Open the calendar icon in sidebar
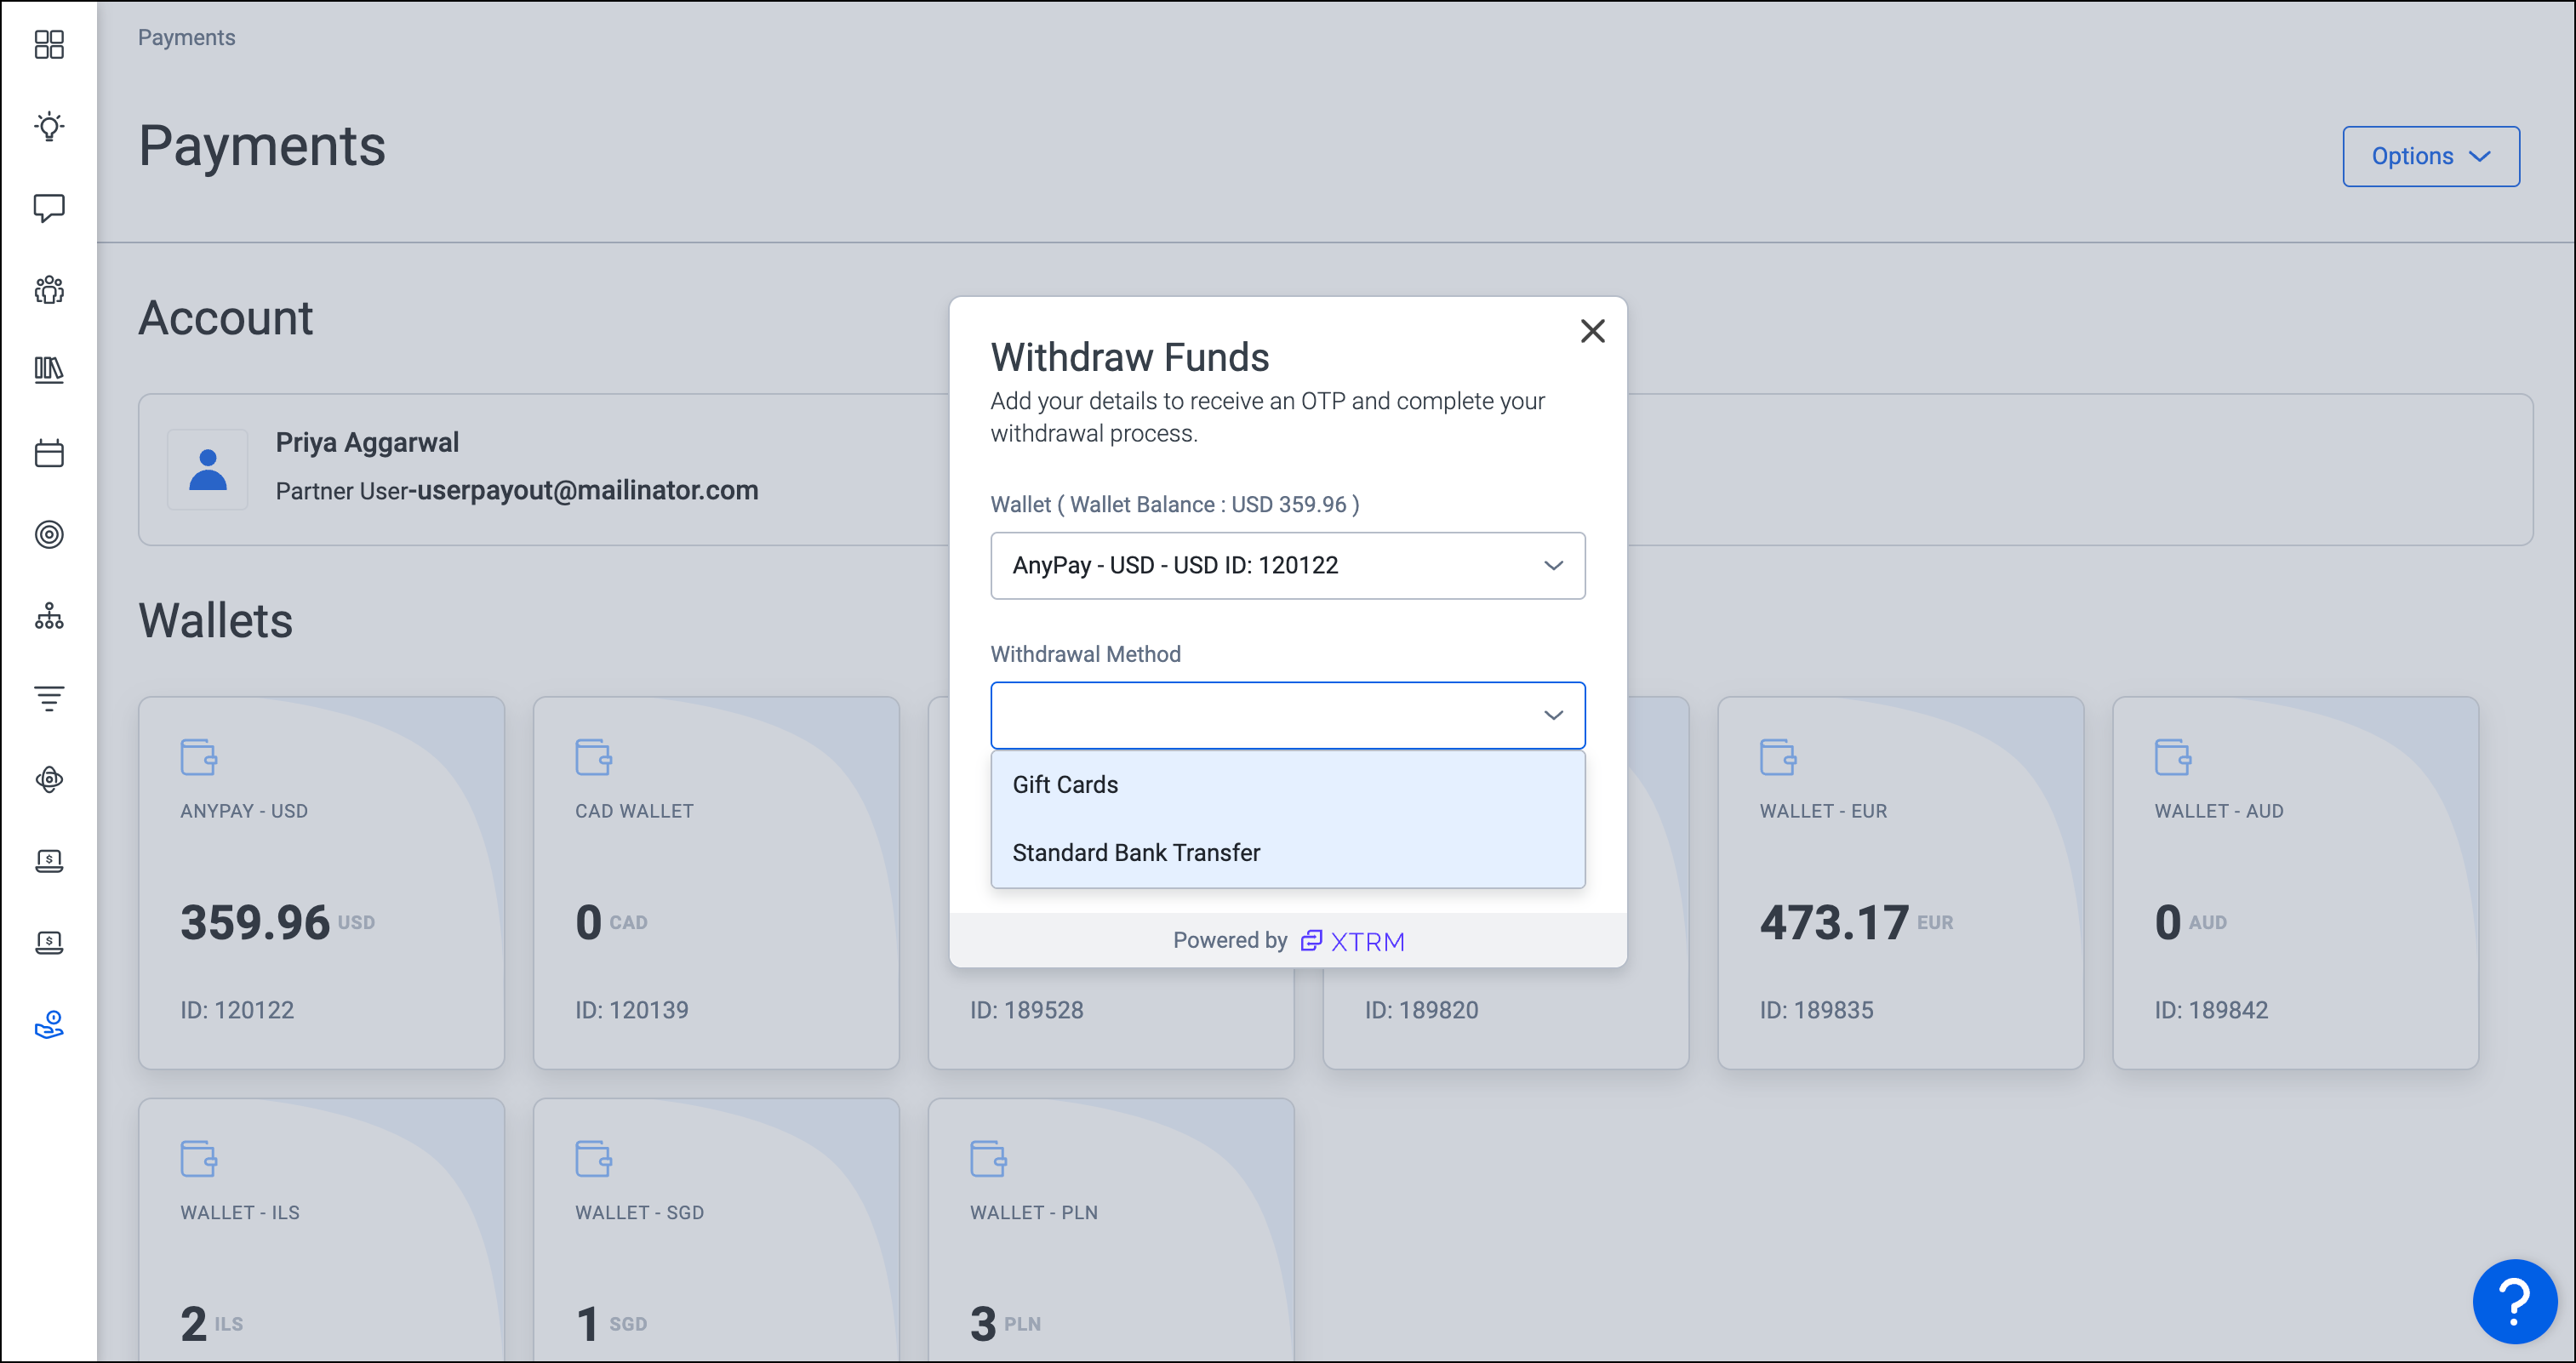Screen dimensions: 2576x1363 tap(49, 453)
